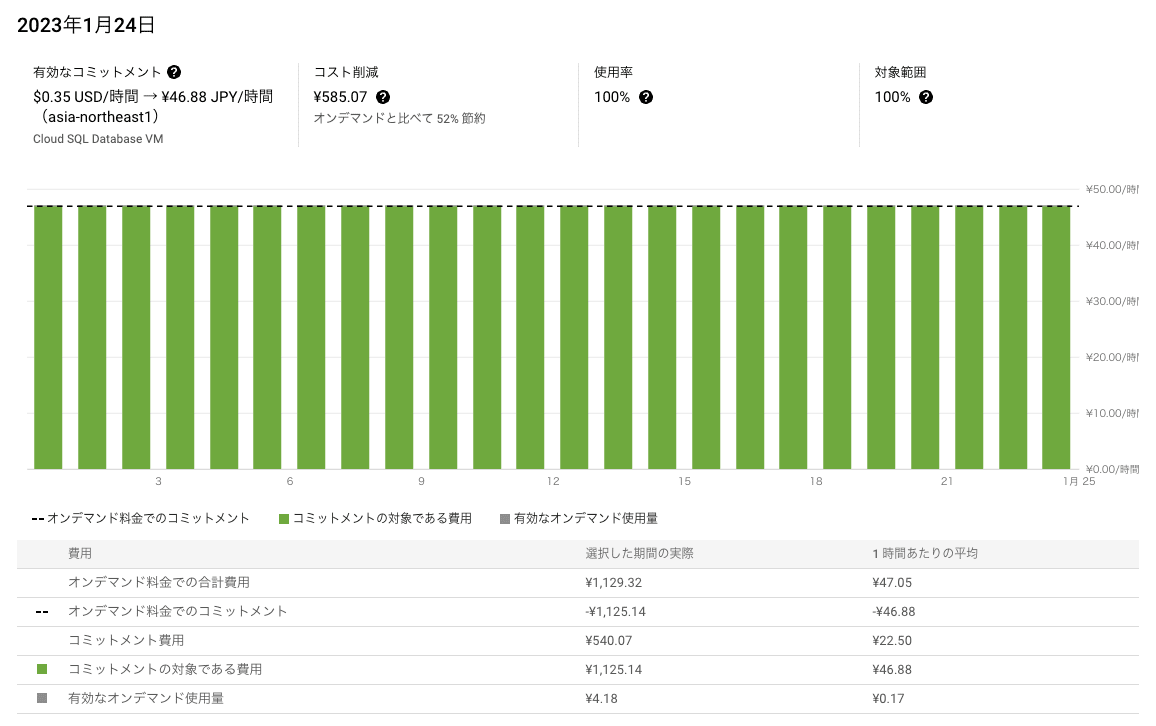Screen dimensions: 1156x726
Task: Click the ¥47.05 cell
Action: tap(892, 582)
